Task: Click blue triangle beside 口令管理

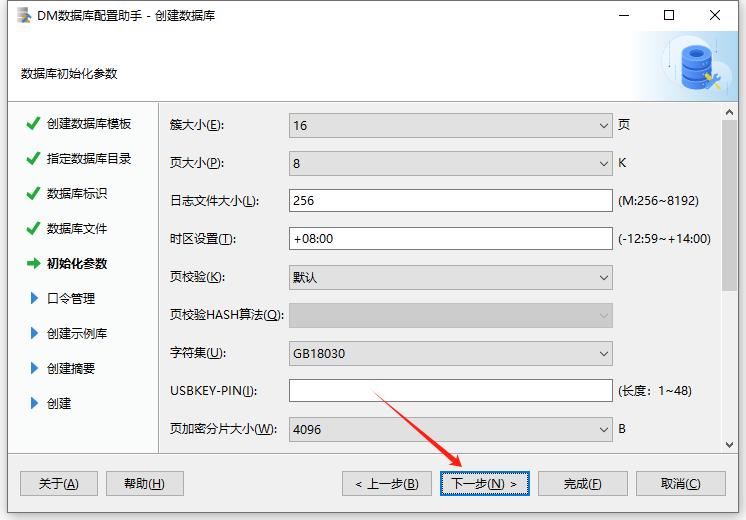Action: [x=35, y=299]
